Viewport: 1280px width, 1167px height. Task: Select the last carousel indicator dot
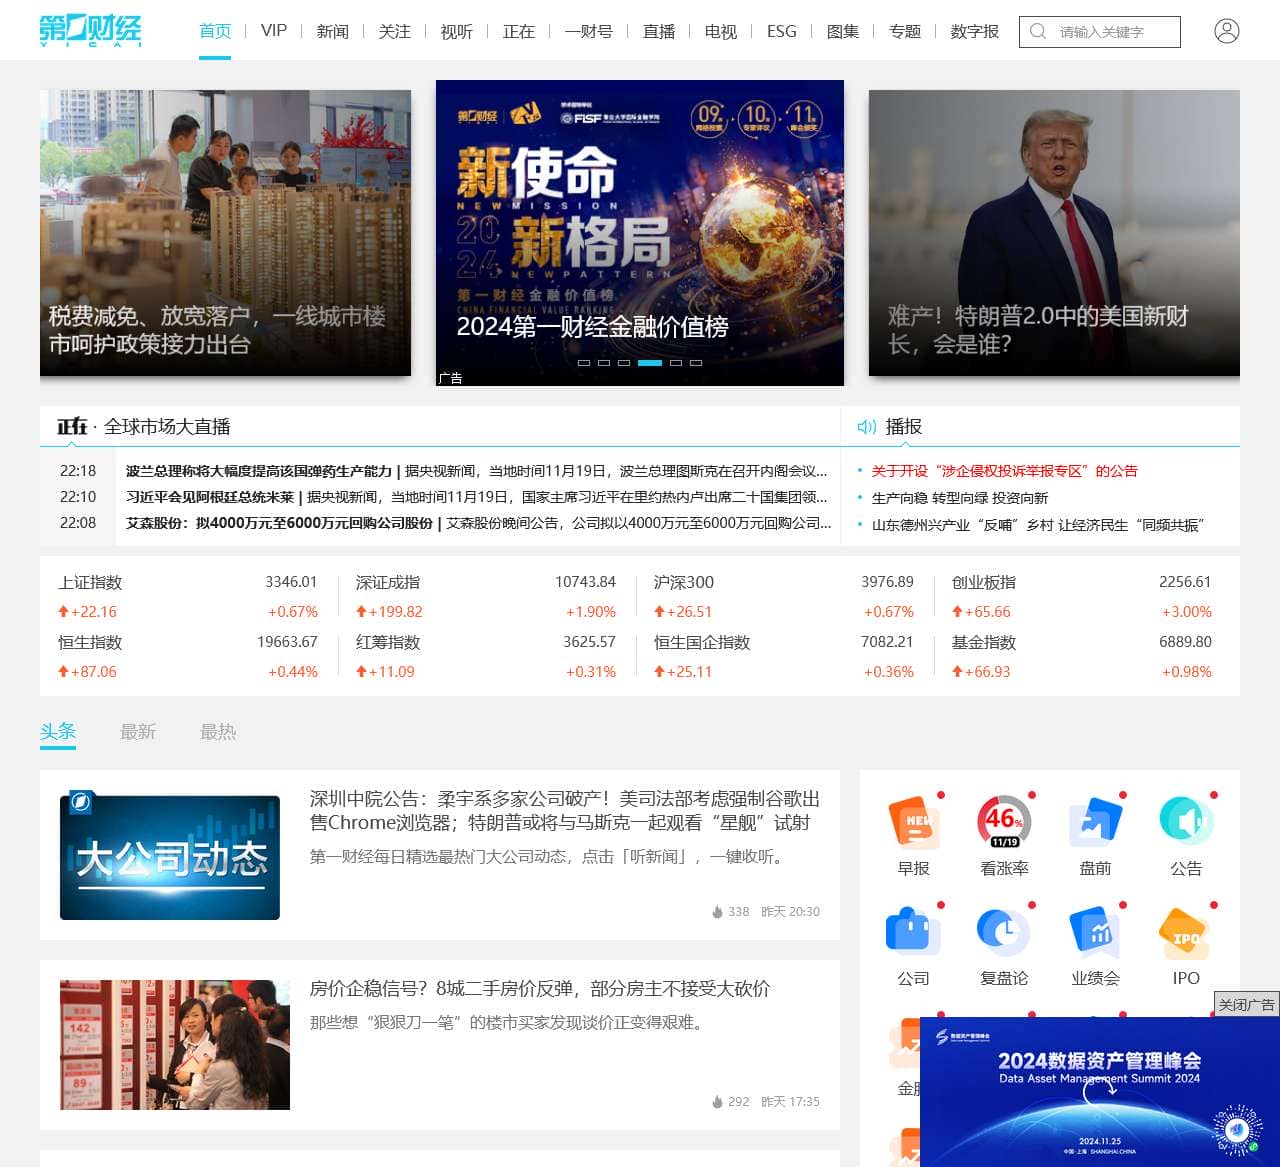pyautogui.click(x=696, y=363)
